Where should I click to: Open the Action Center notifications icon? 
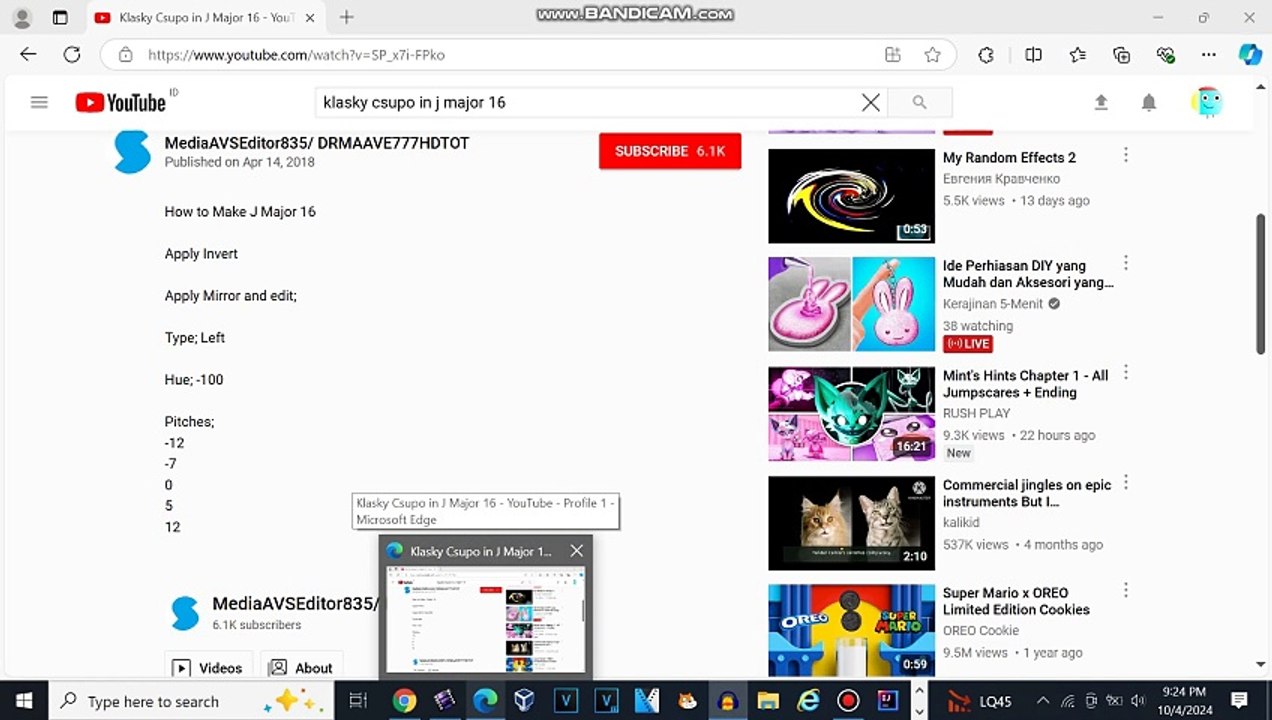tap(1240, 701)
